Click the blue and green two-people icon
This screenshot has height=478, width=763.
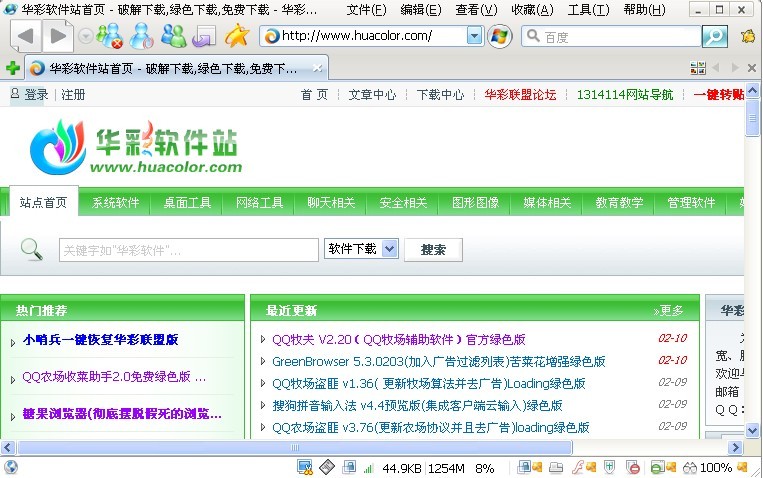pyautogui.click(x=173, y=37)
